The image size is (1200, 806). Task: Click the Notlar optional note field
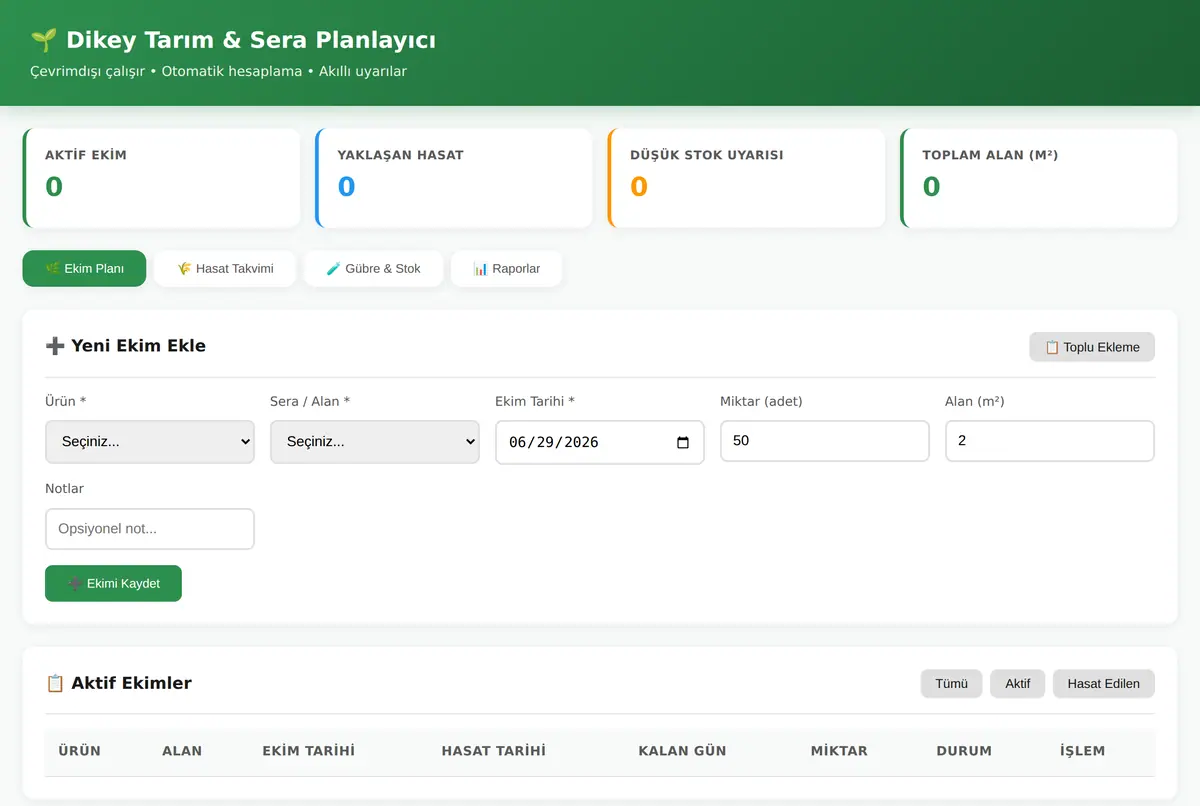(150, 529)
